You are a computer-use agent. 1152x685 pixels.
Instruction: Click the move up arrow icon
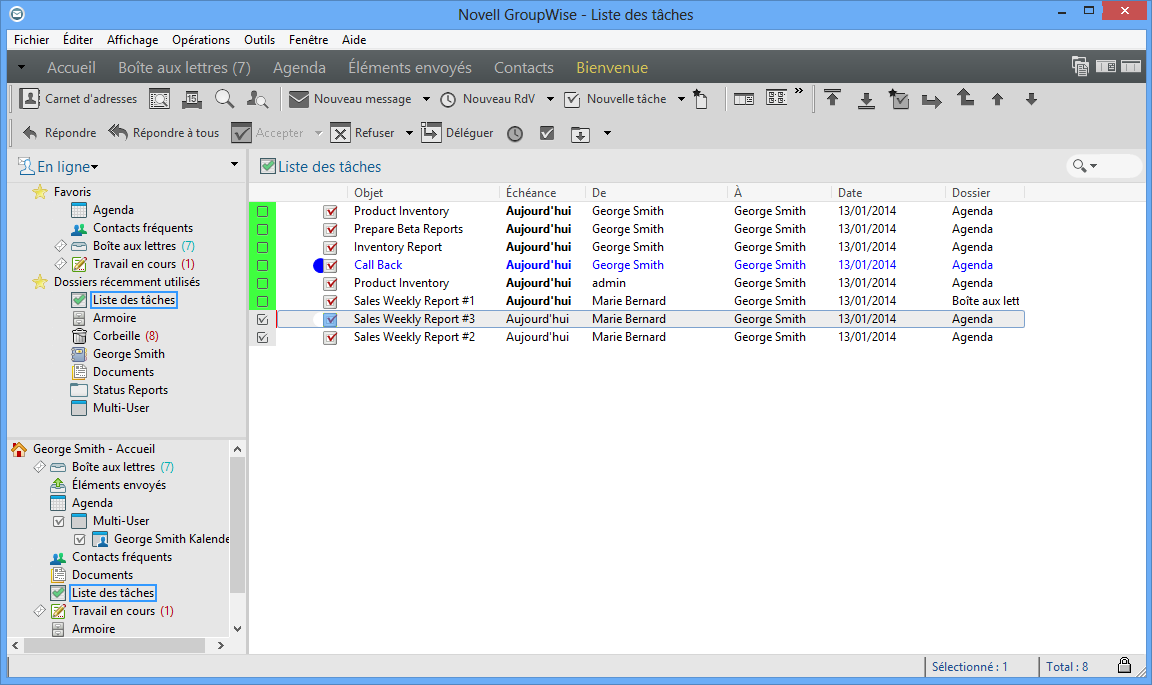click(997, 98)
